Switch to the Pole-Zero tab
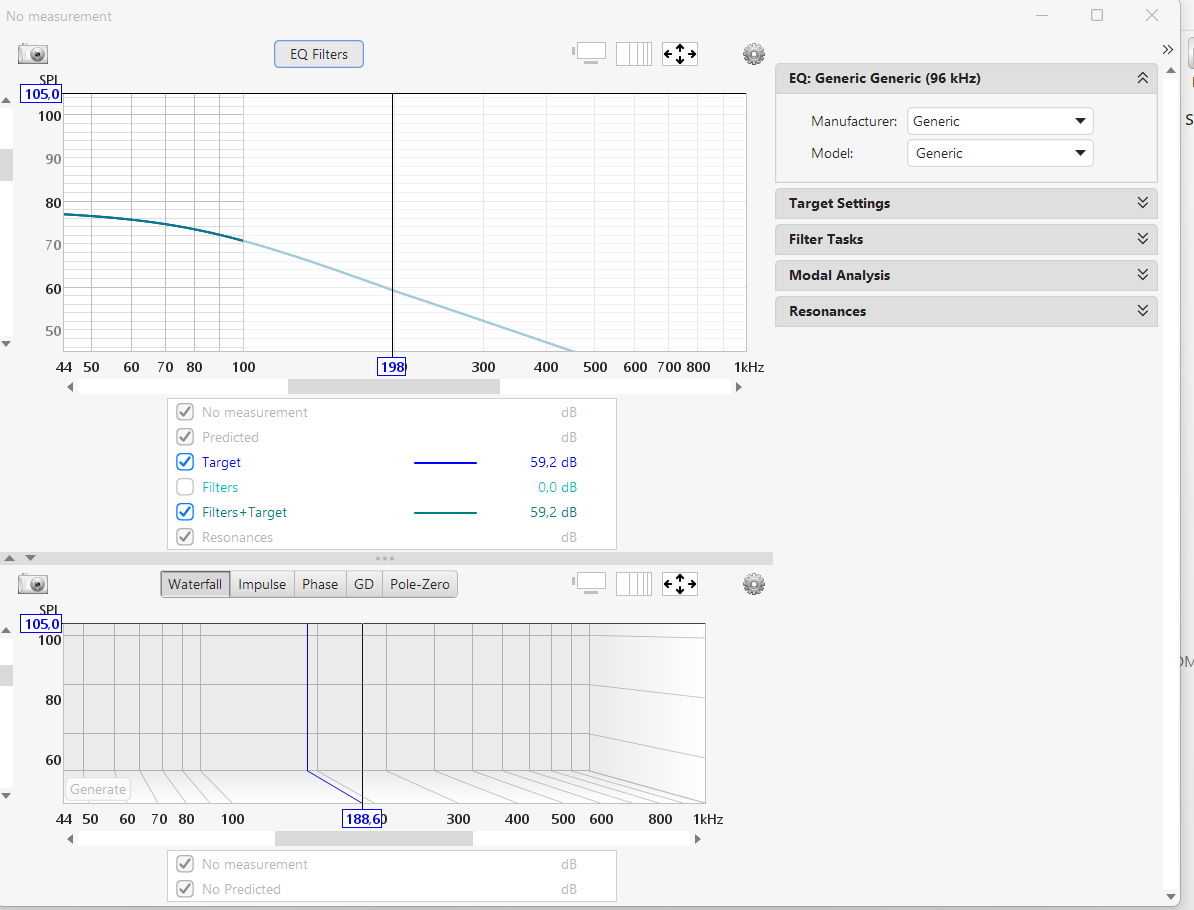This screenshot has height=910, width=1194. coord(419,584)
